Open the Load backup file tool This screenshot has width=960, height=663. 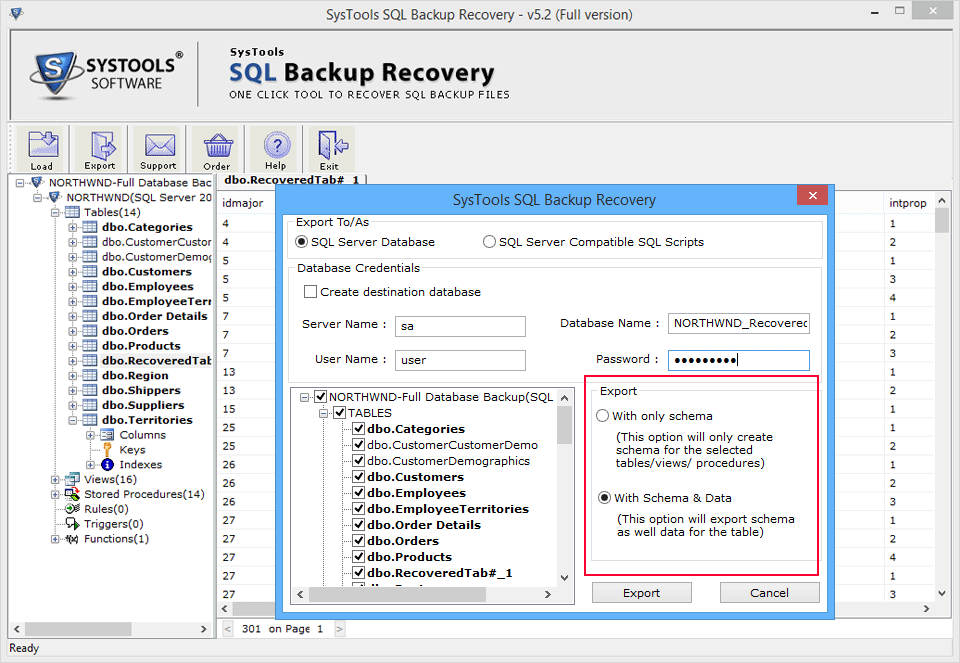tap(42, 149)
